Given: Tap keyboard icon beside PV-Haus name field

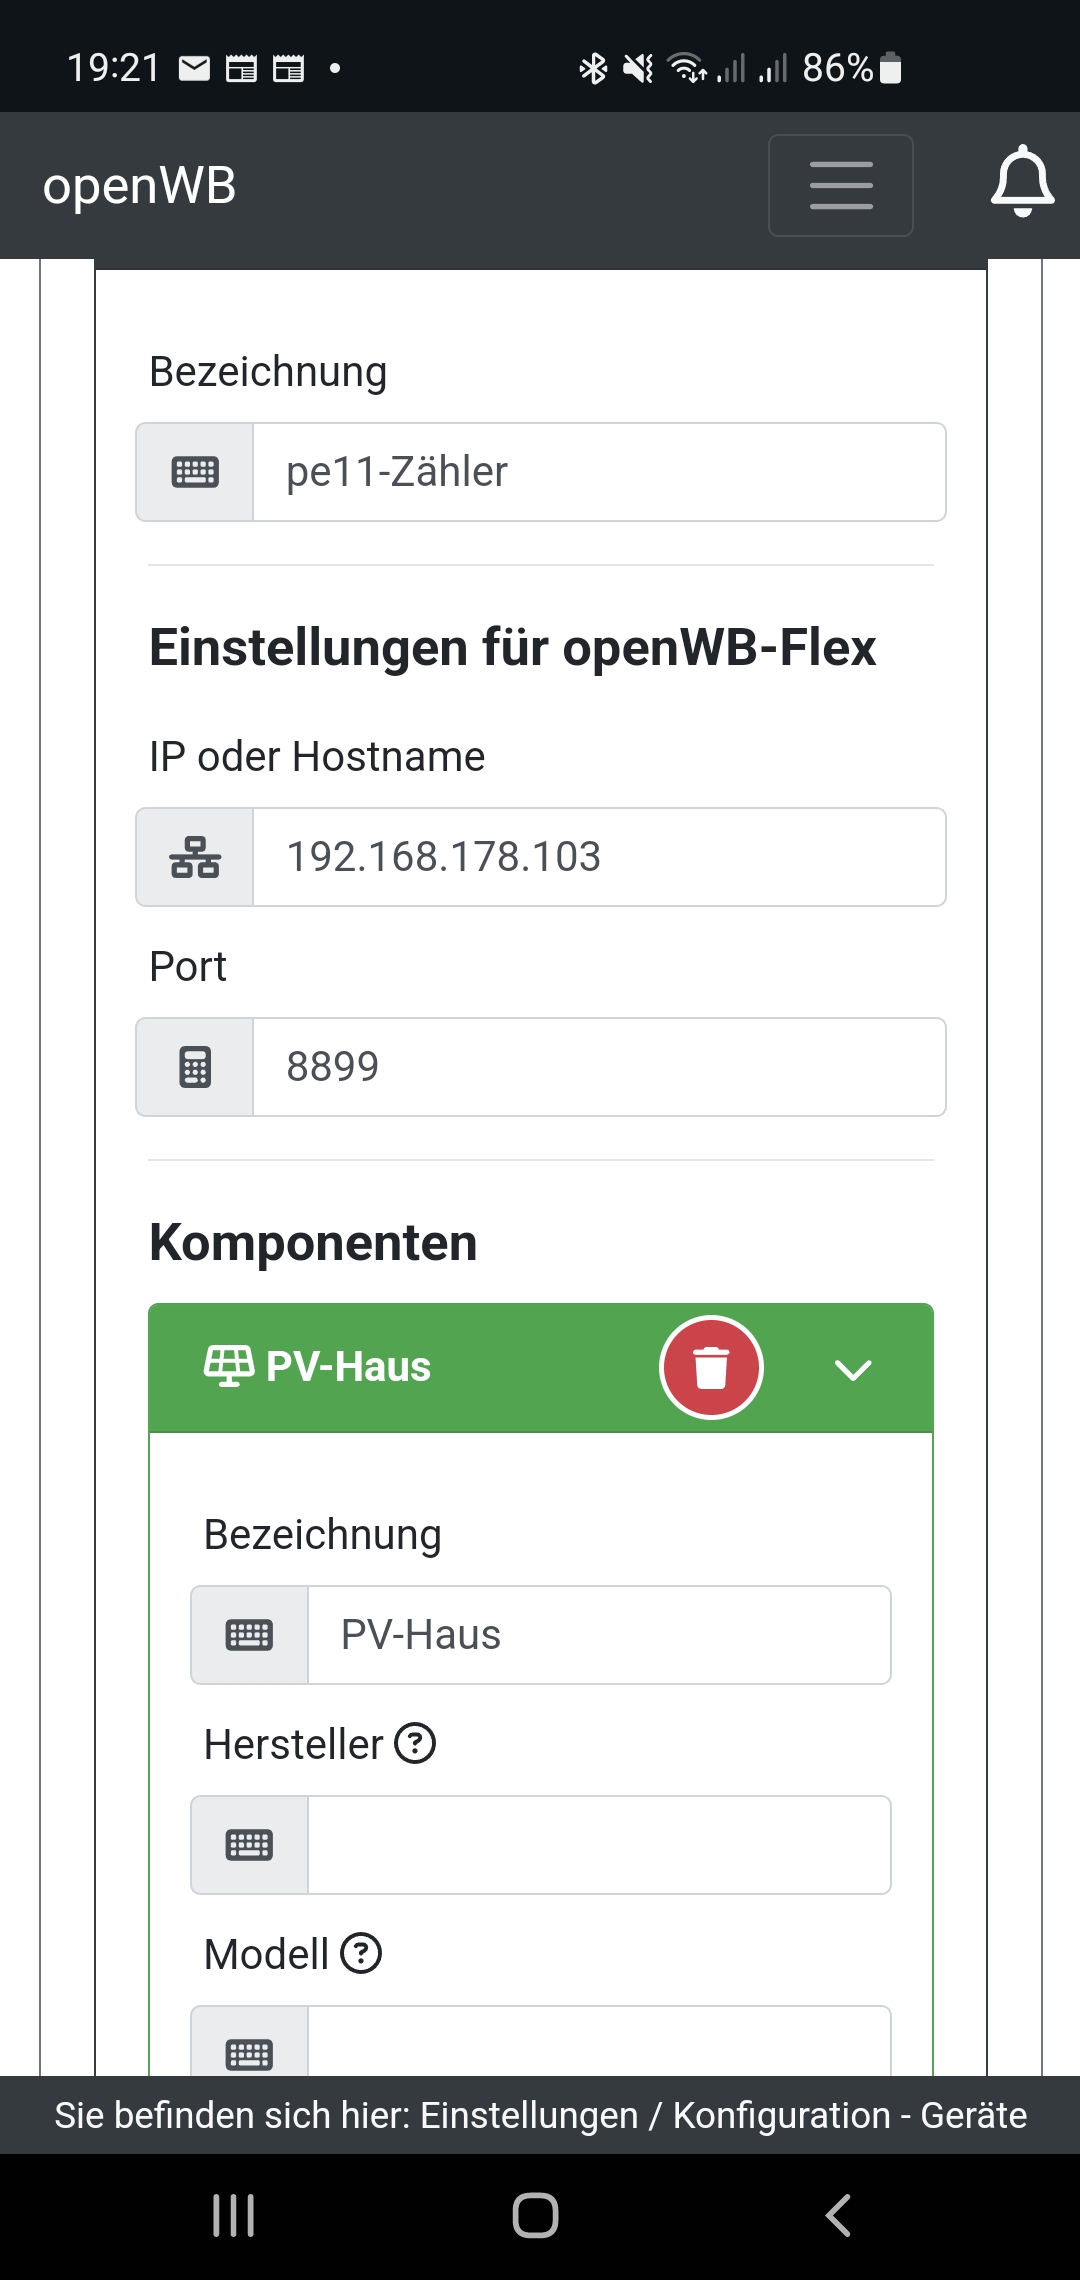Looking at the screenshot, I should coord(249,1635).
